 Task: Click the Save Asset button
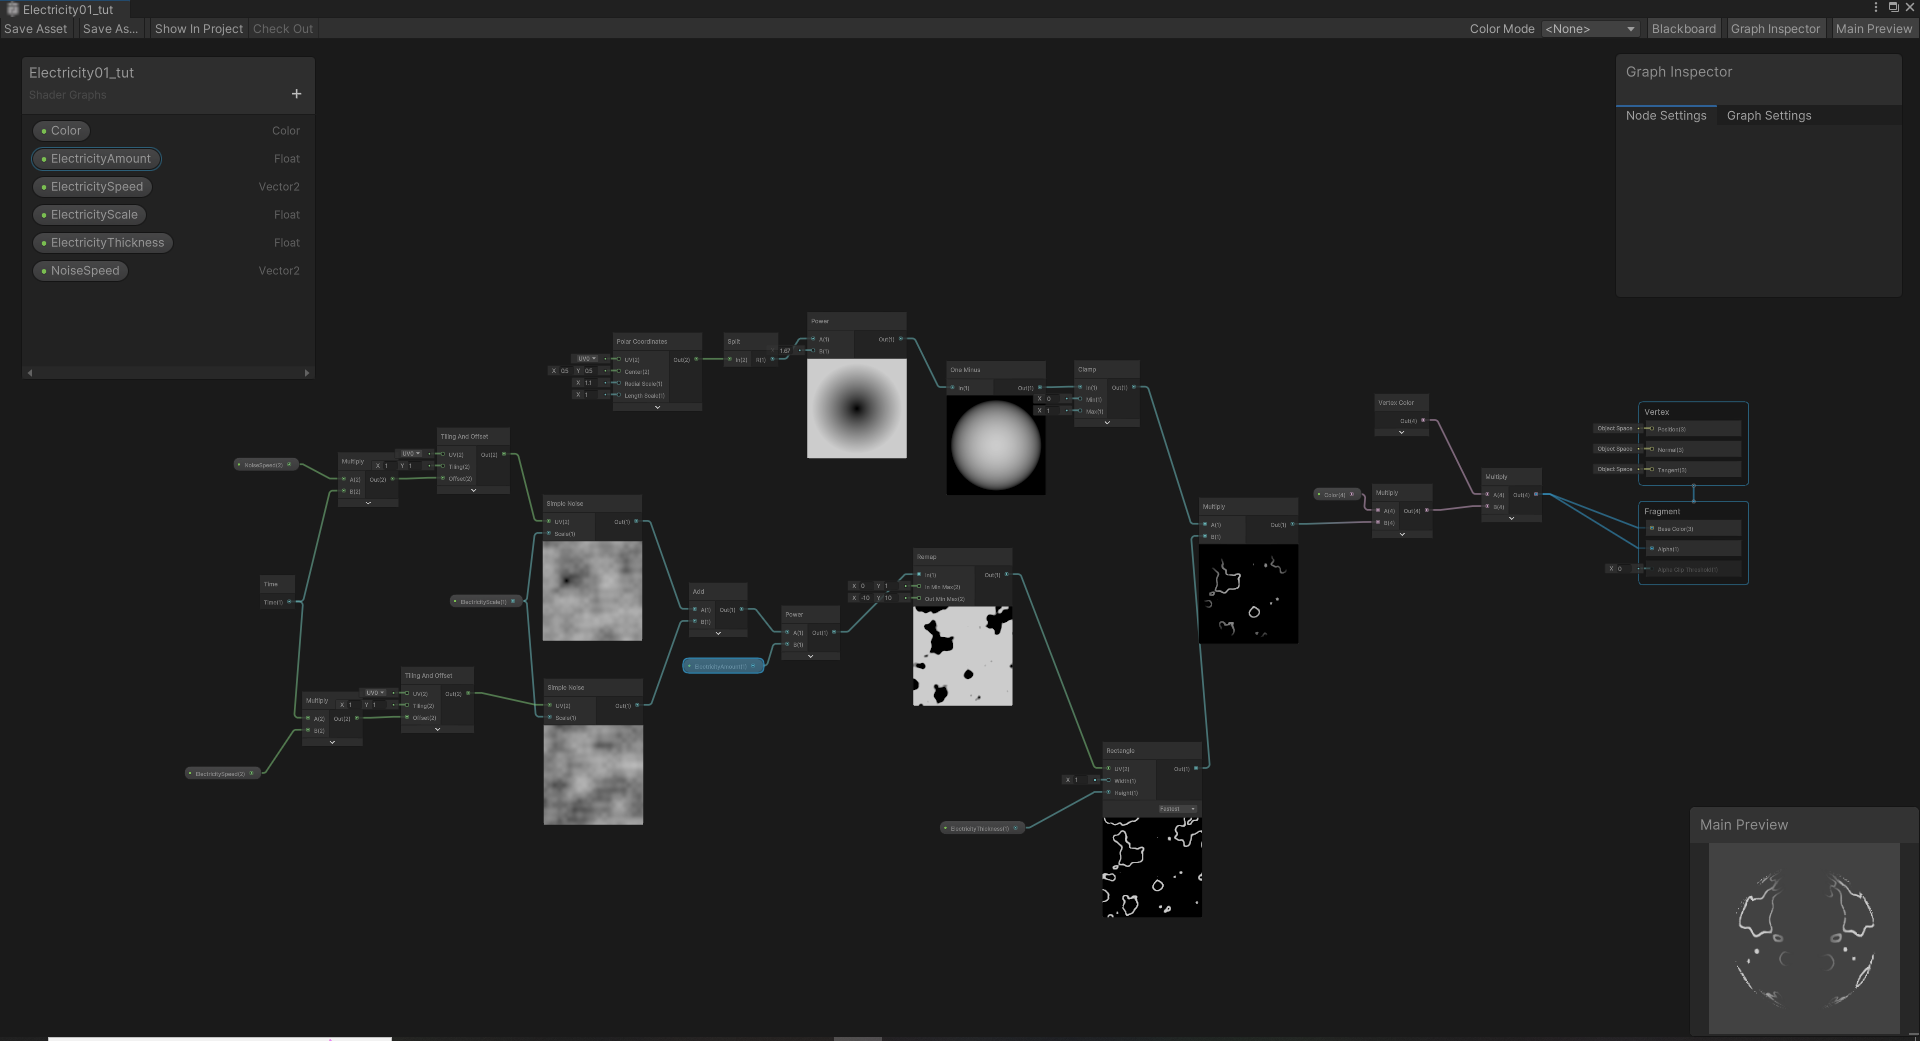[36, 29]
